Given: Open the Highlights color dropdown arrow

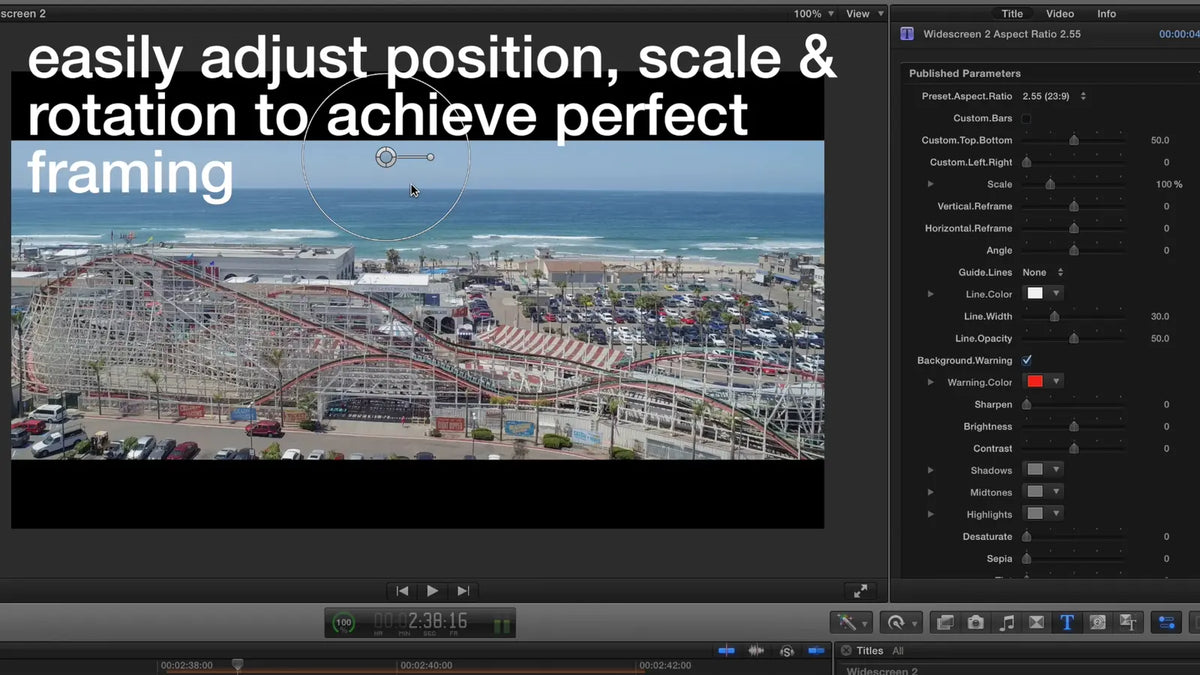Looking at the screenshot, I should click(x=1056, y=514).
